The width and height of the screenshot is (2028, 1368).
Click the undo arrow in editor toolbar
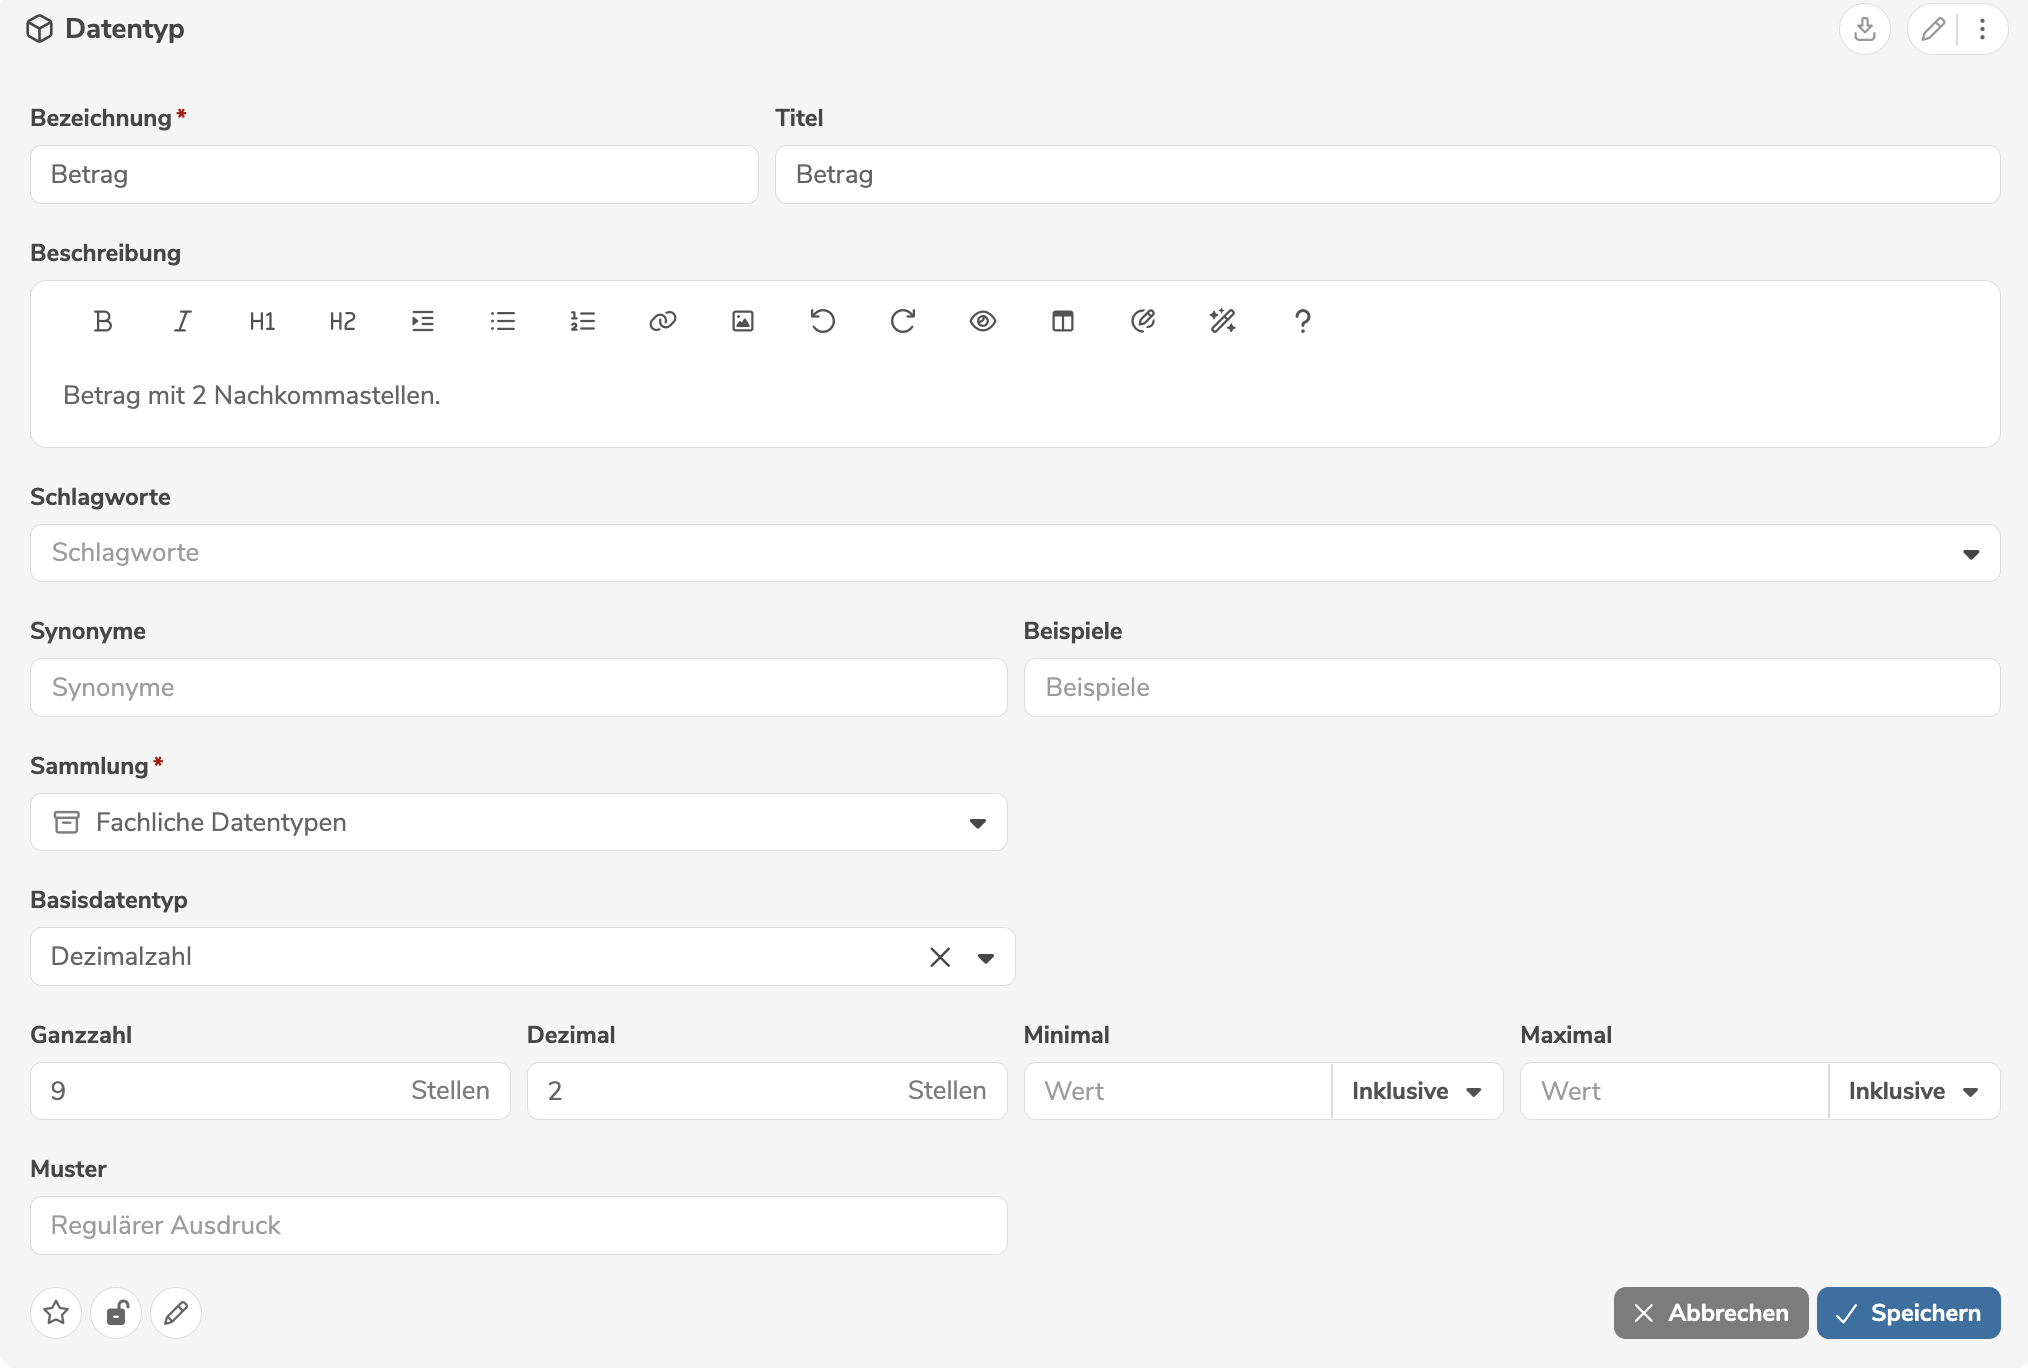click(822, 321)
